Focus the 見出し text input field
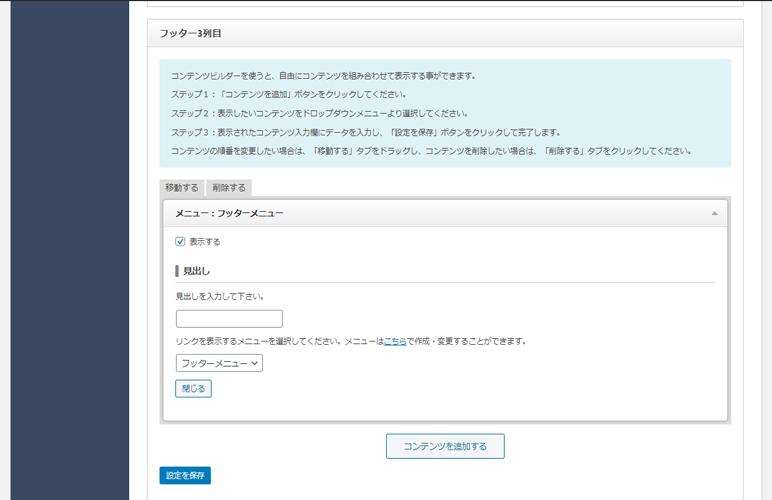This screenshot has height=500, width=772. [229, 319]
